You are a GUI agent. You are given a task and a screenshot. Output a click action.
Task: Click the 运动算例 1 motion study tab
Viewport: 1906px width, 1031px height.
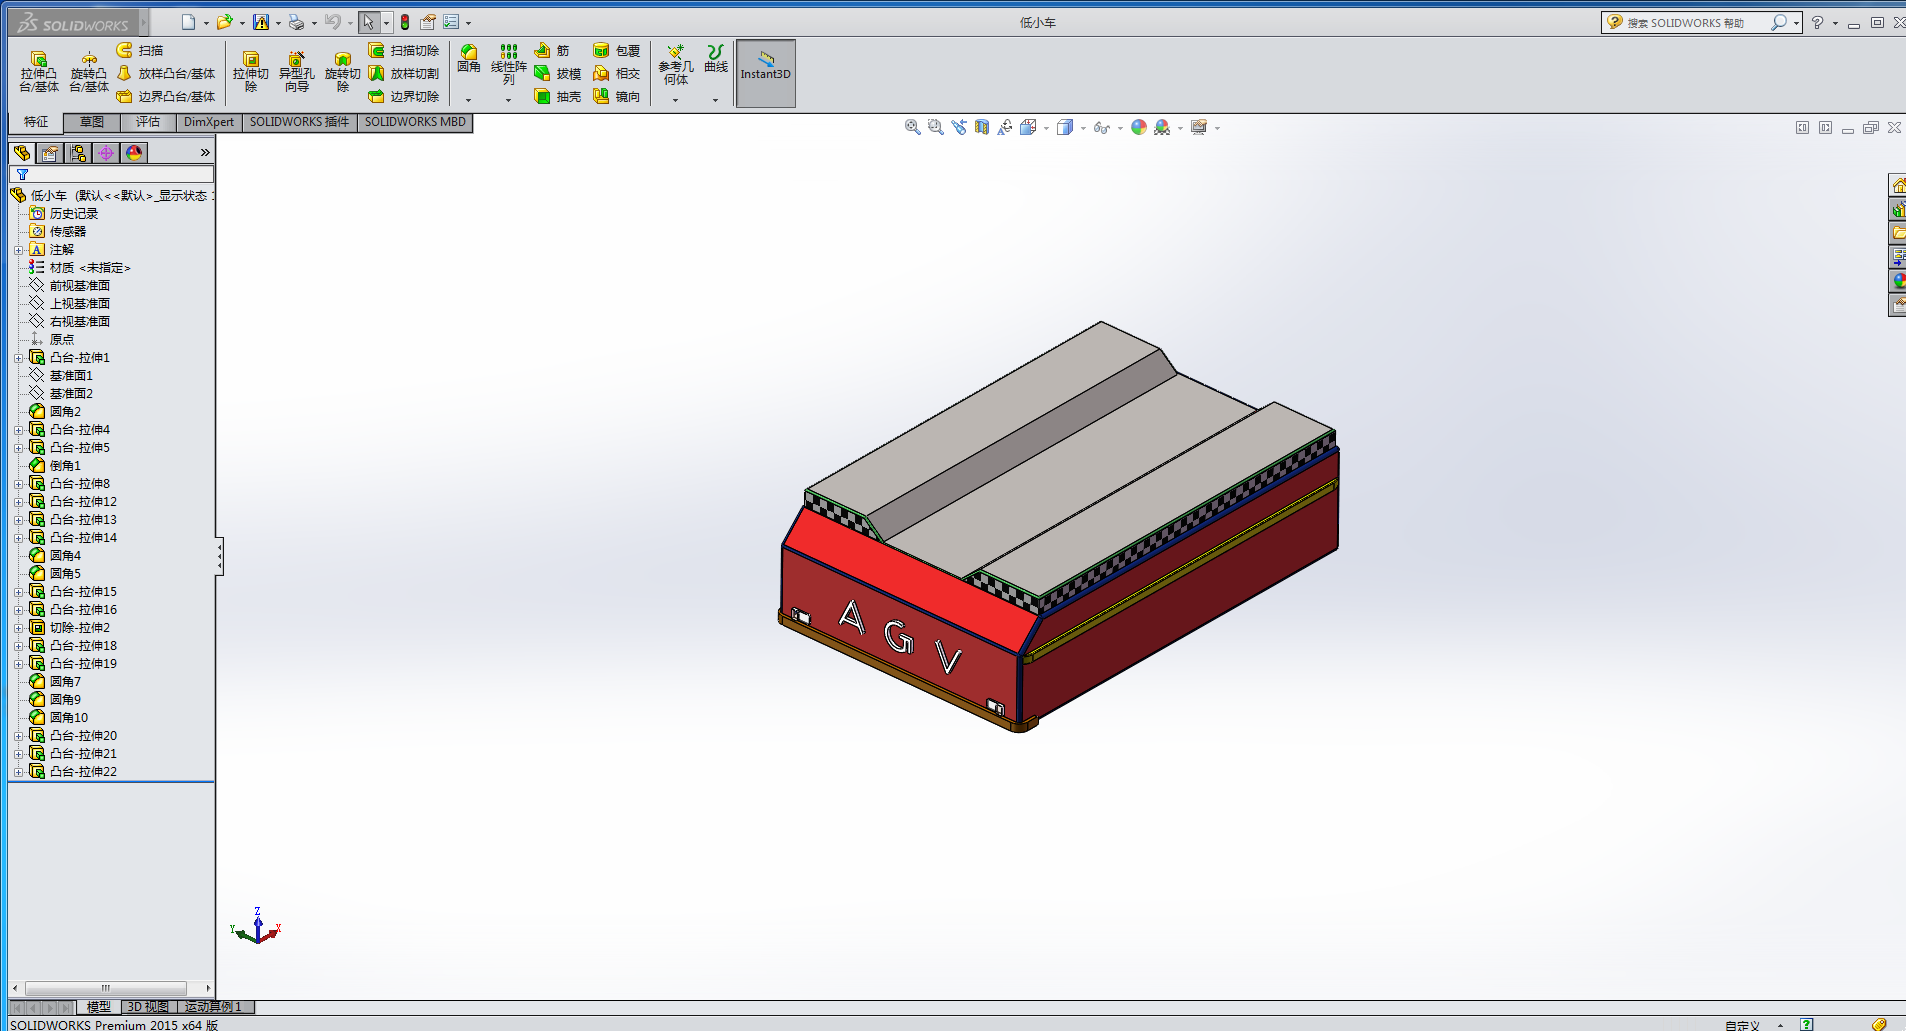click(213, 1007)
